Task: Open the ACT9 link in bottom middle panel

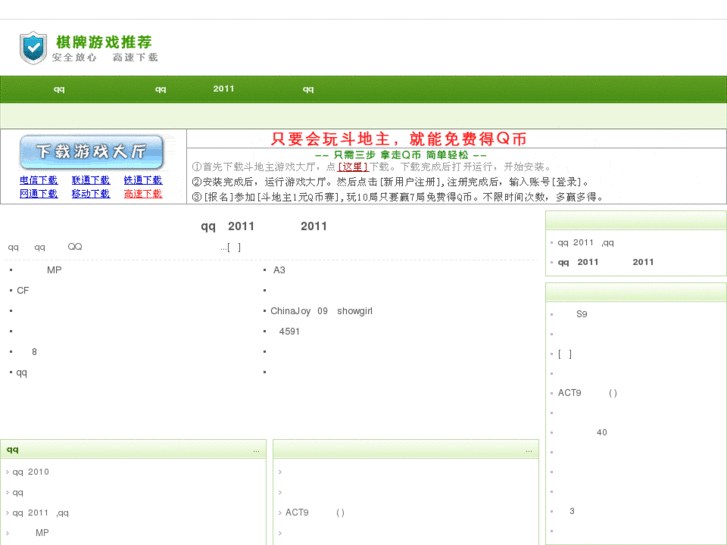Action: click(x=315, y=513)
